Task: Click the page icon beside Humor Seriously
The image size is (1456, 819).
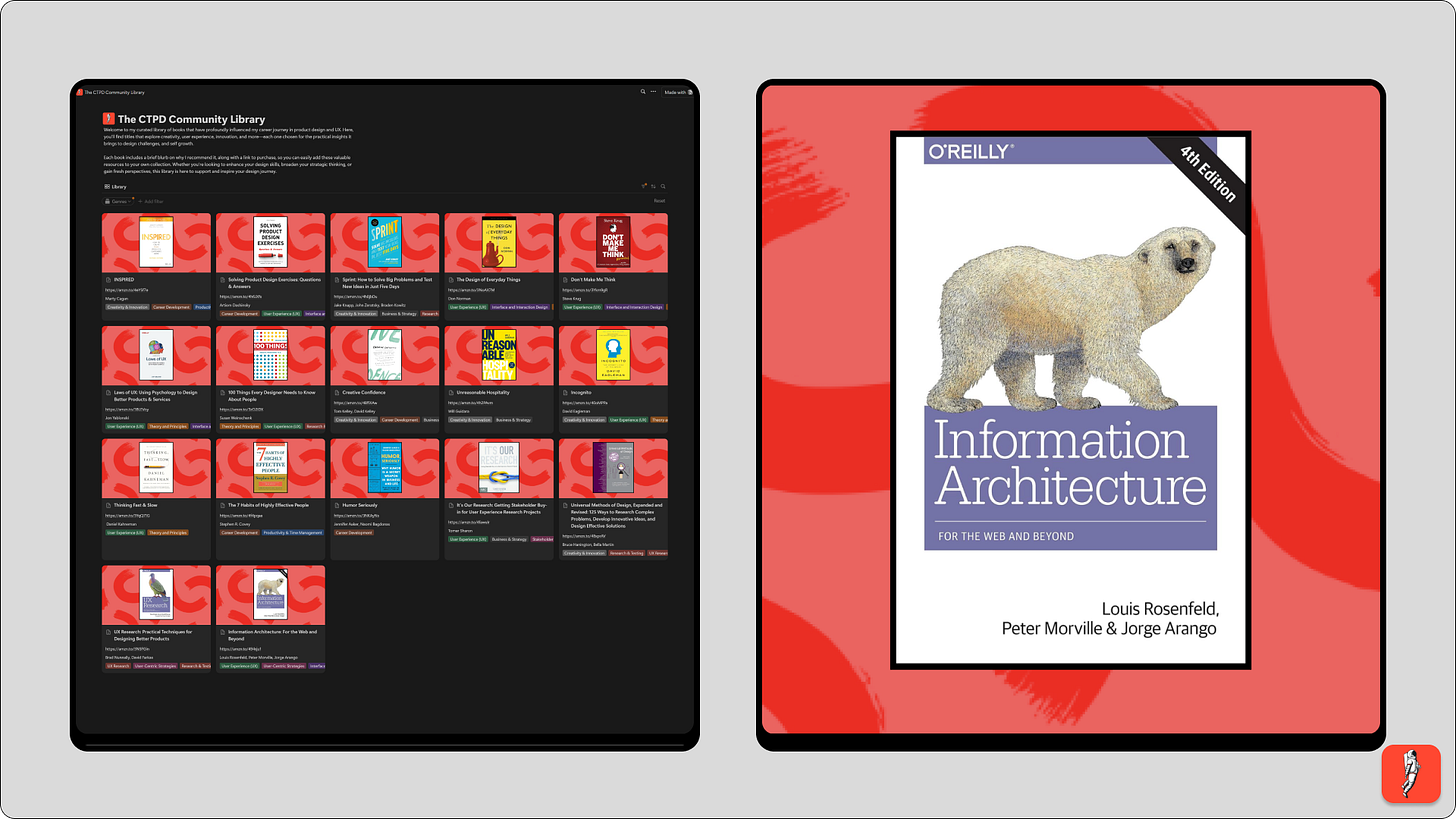Action: 337,505
